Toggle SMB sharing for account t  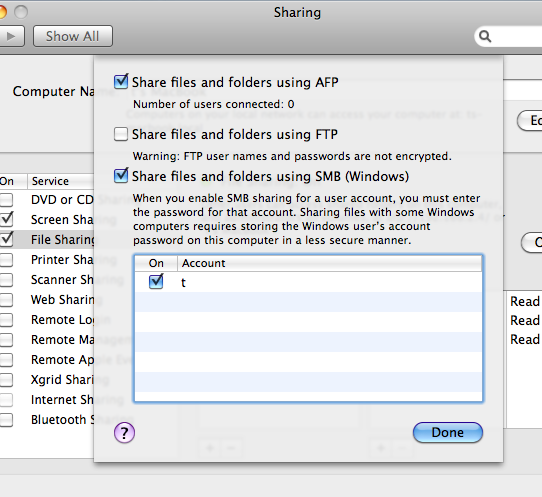click(156, 282)
